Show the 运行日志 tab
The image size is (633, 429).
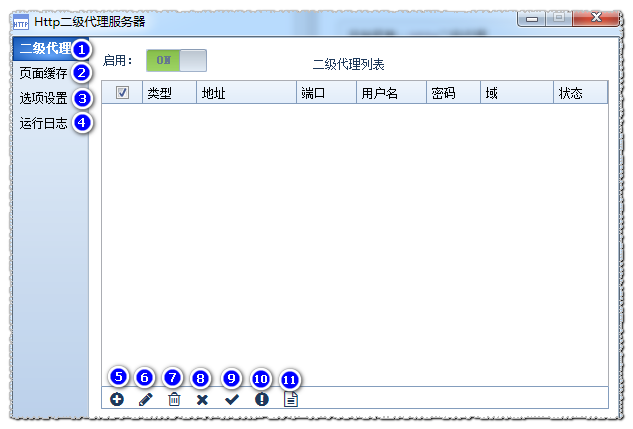[44, 124]
